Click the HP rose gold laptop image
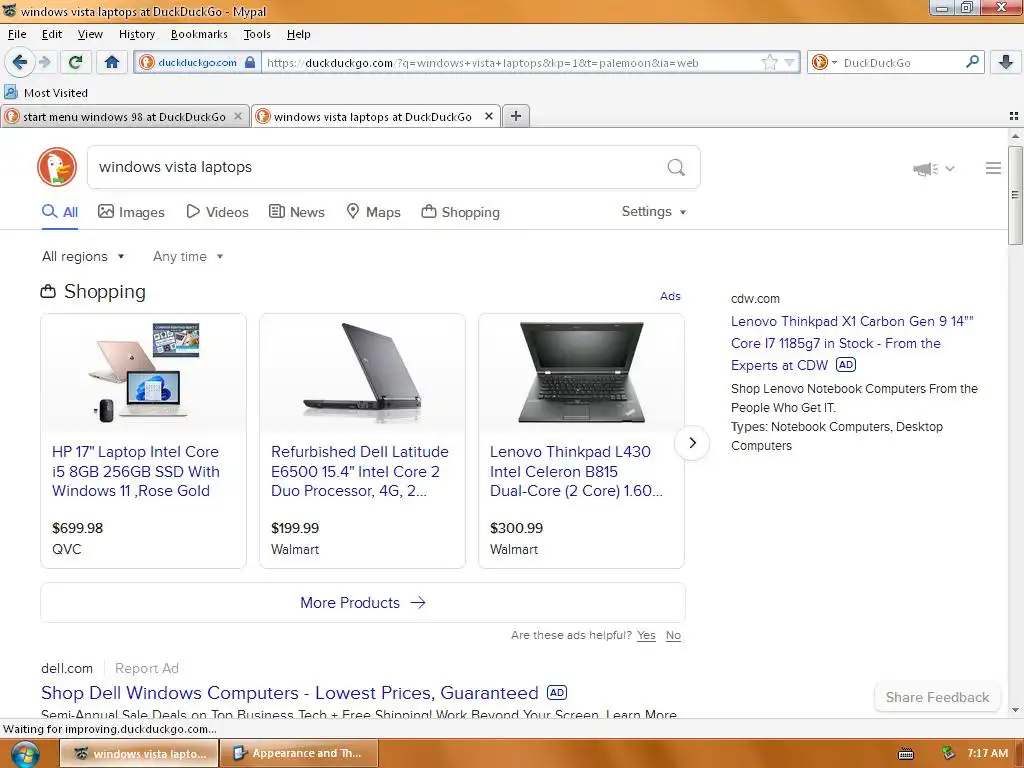 point(144,373)
